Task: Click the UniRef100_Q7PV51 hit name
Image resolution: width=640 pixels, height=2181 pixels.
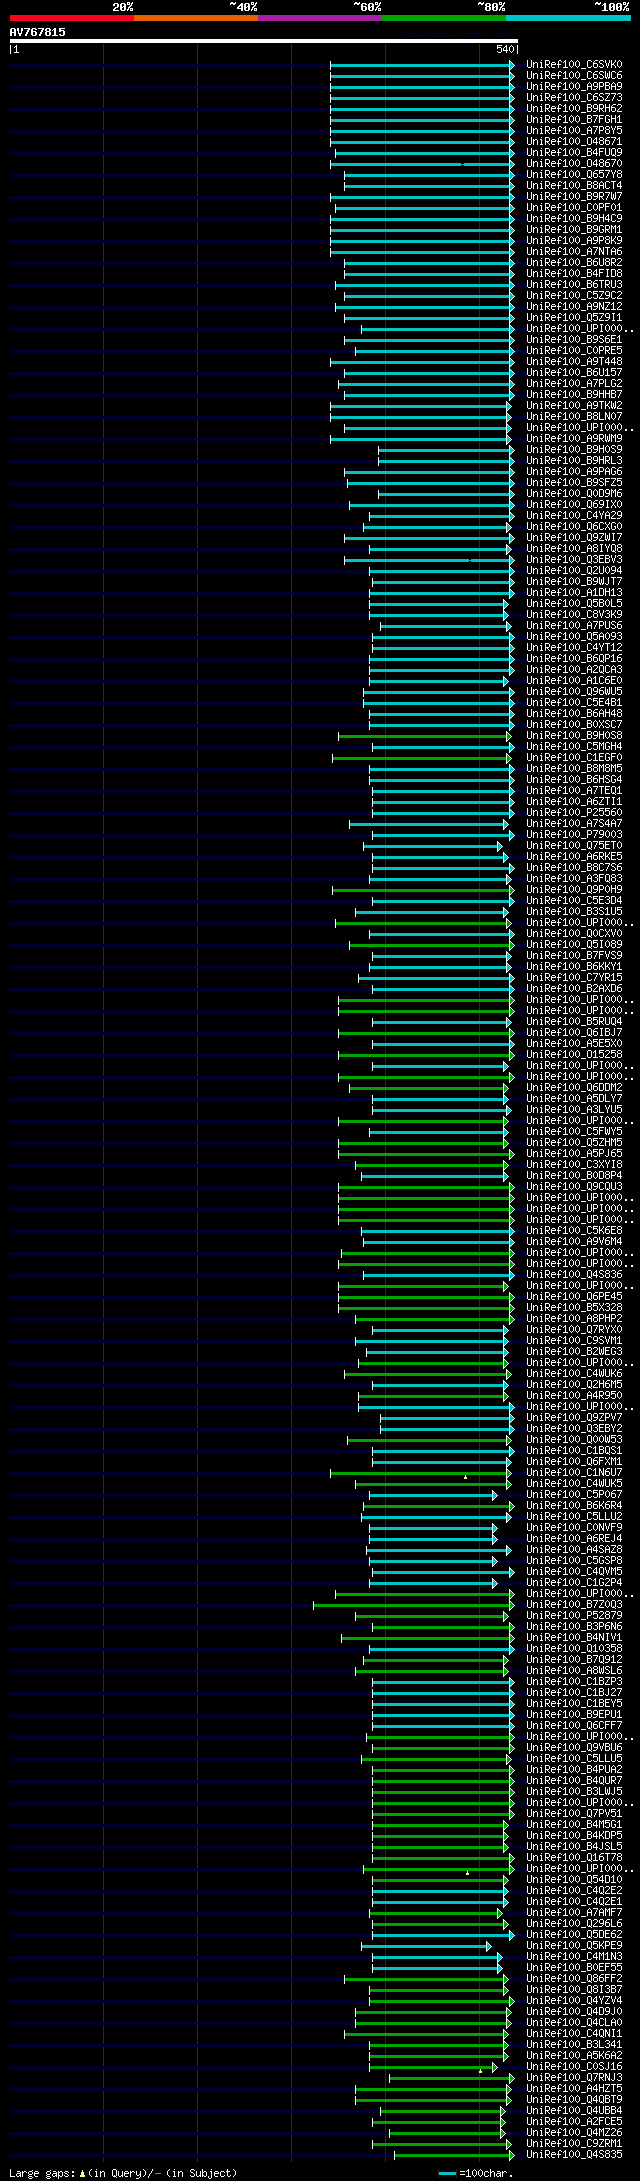Action: click(574, 1813)
